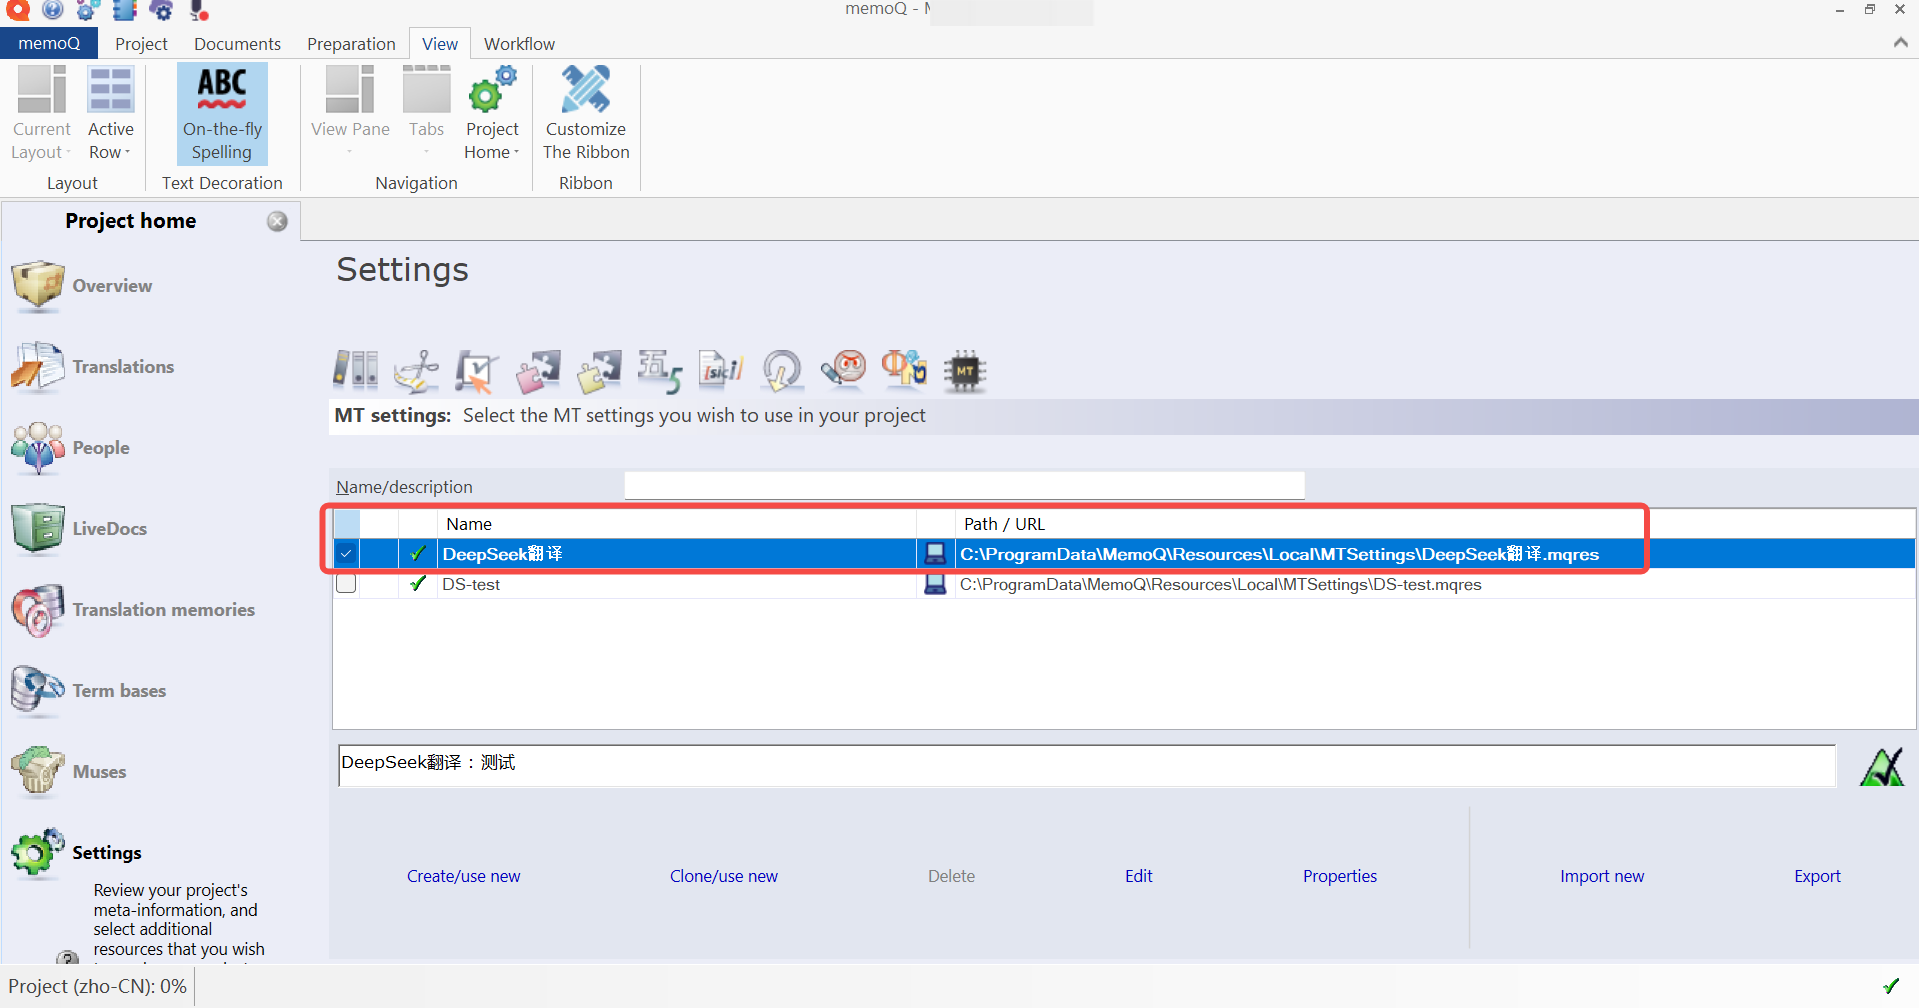
Task: Select the circular arrow download settings icon
Action: click(782, 370)
